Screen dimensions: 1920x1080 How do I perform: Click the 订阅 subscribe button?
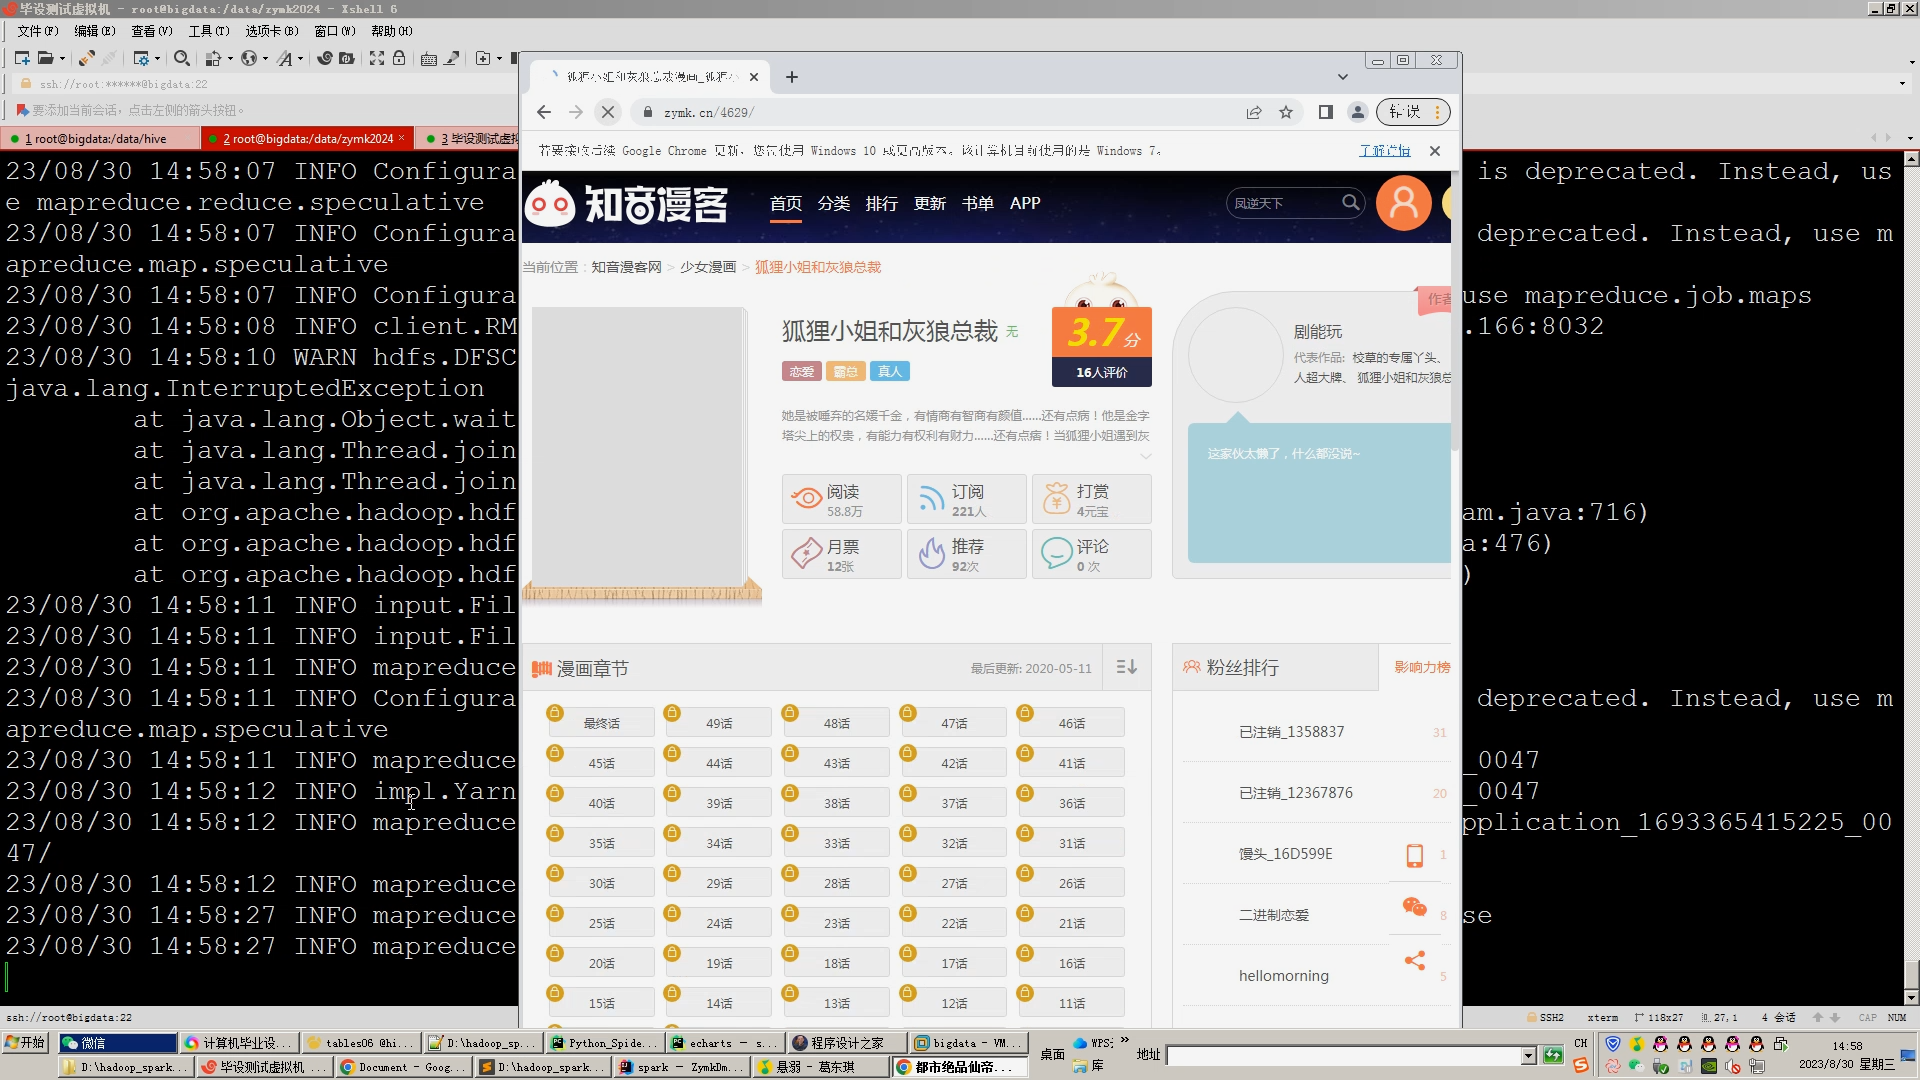[966, 499]
